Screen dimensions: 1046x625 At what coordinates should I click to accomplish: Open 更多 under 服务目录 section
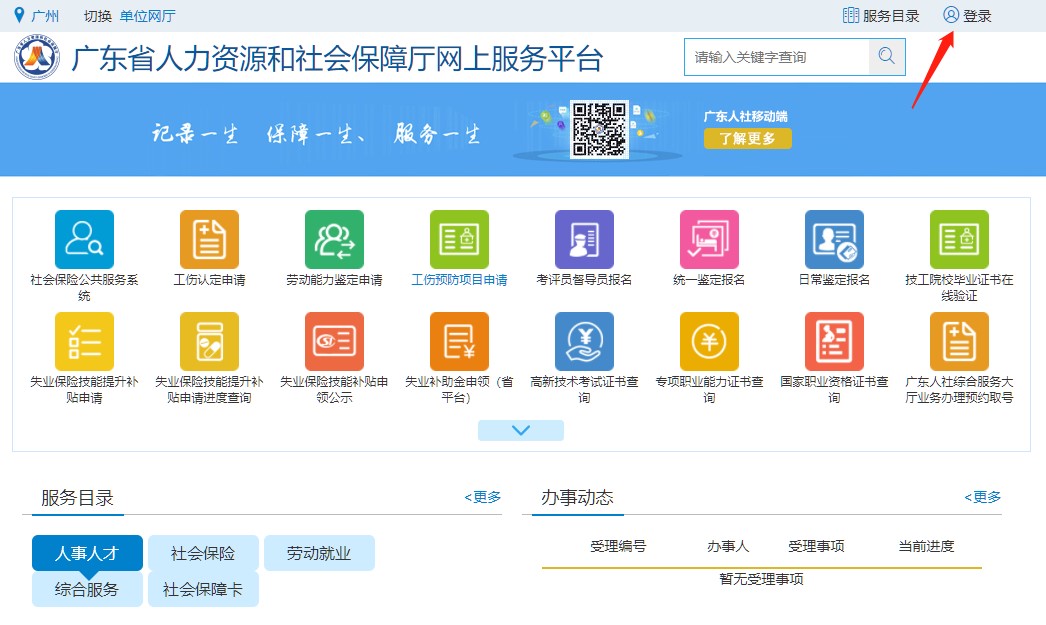(x=483, y=496)
